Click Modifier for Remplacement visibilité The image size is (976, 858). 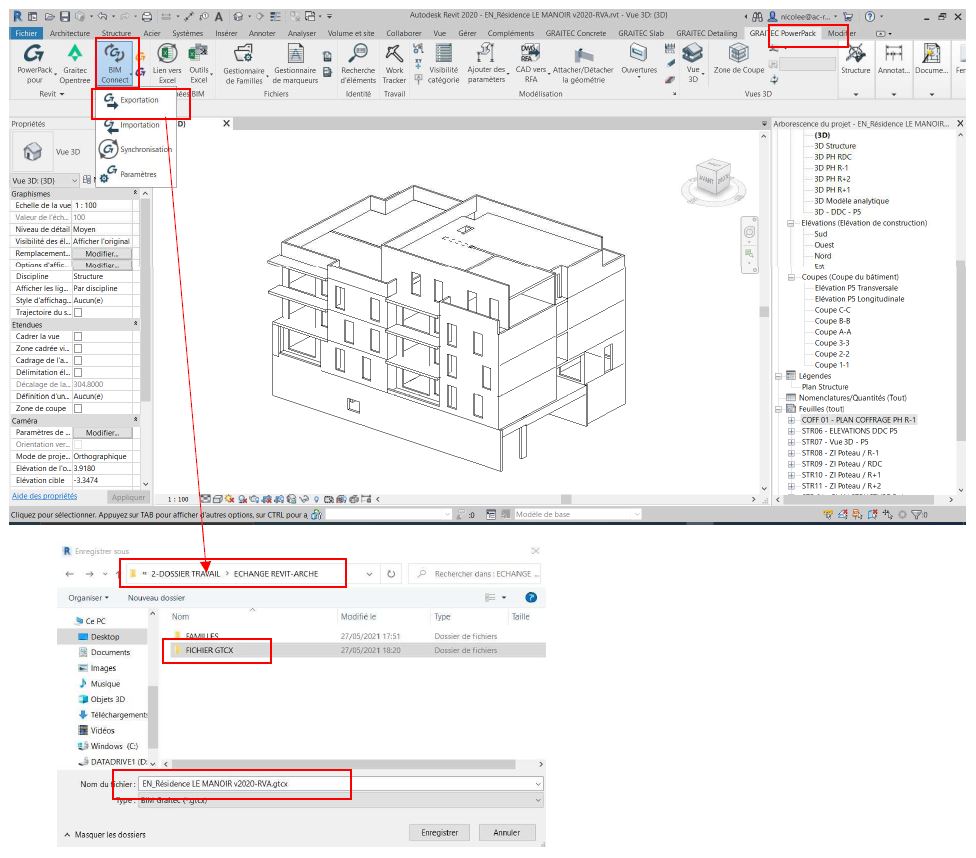[101, 253]
